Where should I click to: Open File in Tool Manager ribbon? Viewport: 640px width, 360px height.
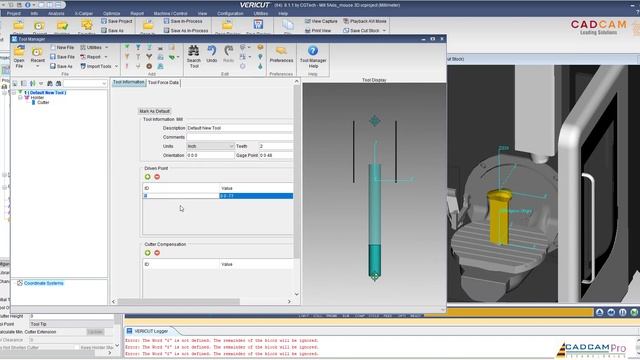point(19,57)
